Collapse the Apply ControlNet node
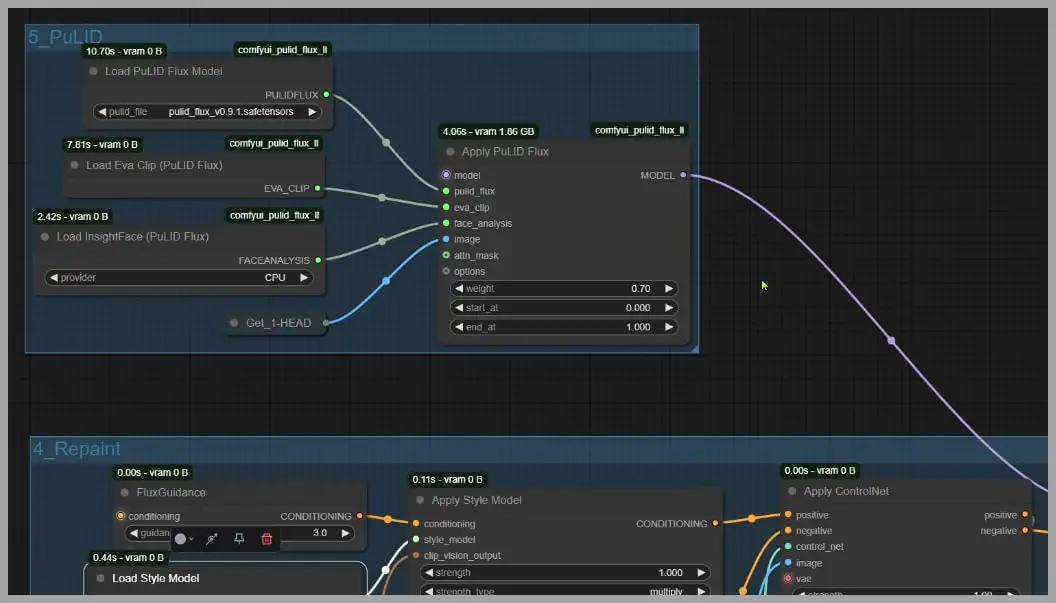Image resolution: width=1056 pixels, height=603 pixels. point(792,491)
